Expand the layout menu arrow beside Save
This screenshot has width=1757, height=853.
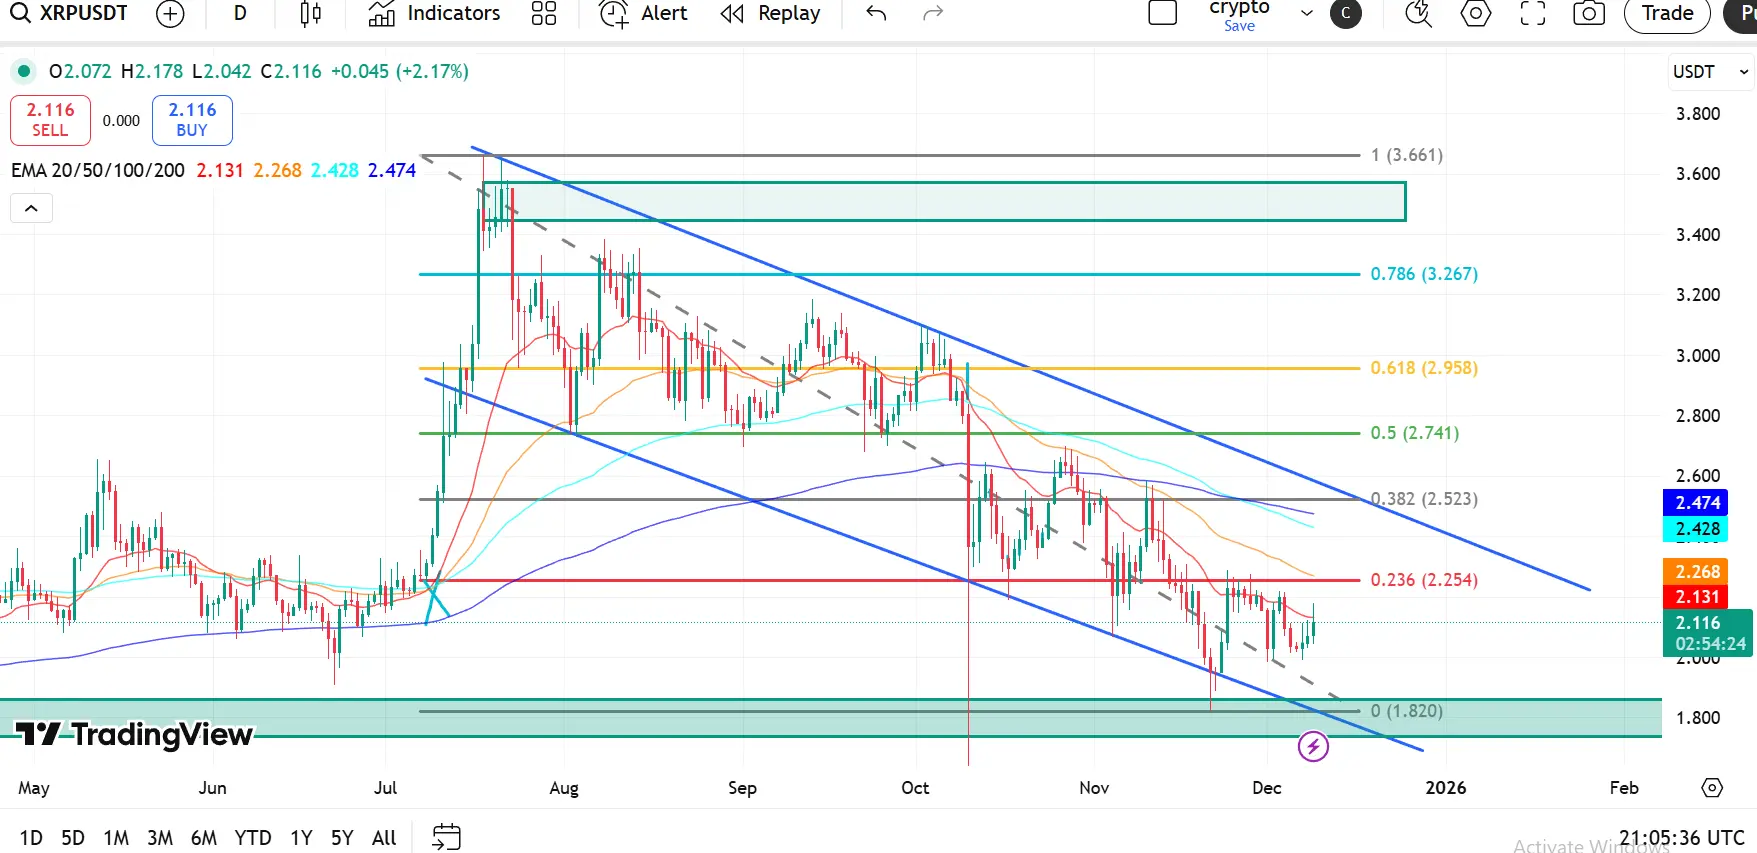(x=1306, y=13)
